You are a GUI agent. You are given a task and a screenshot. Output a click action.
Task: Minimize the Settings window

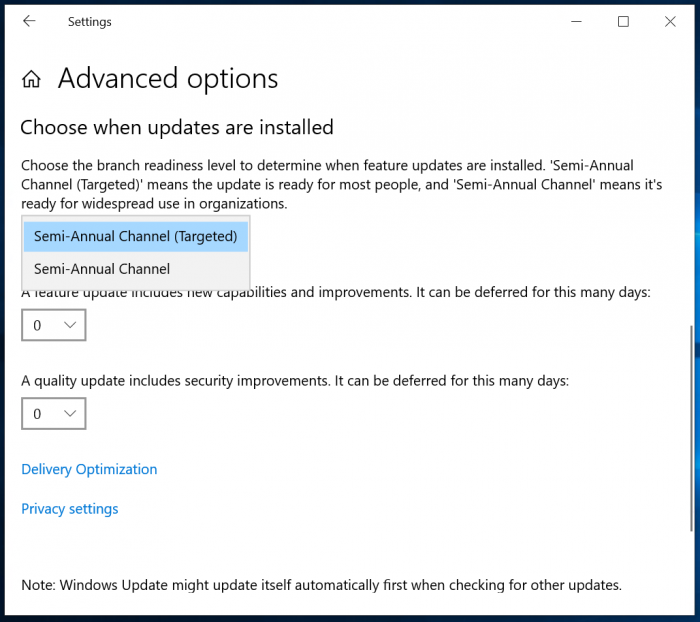[577, 21]
